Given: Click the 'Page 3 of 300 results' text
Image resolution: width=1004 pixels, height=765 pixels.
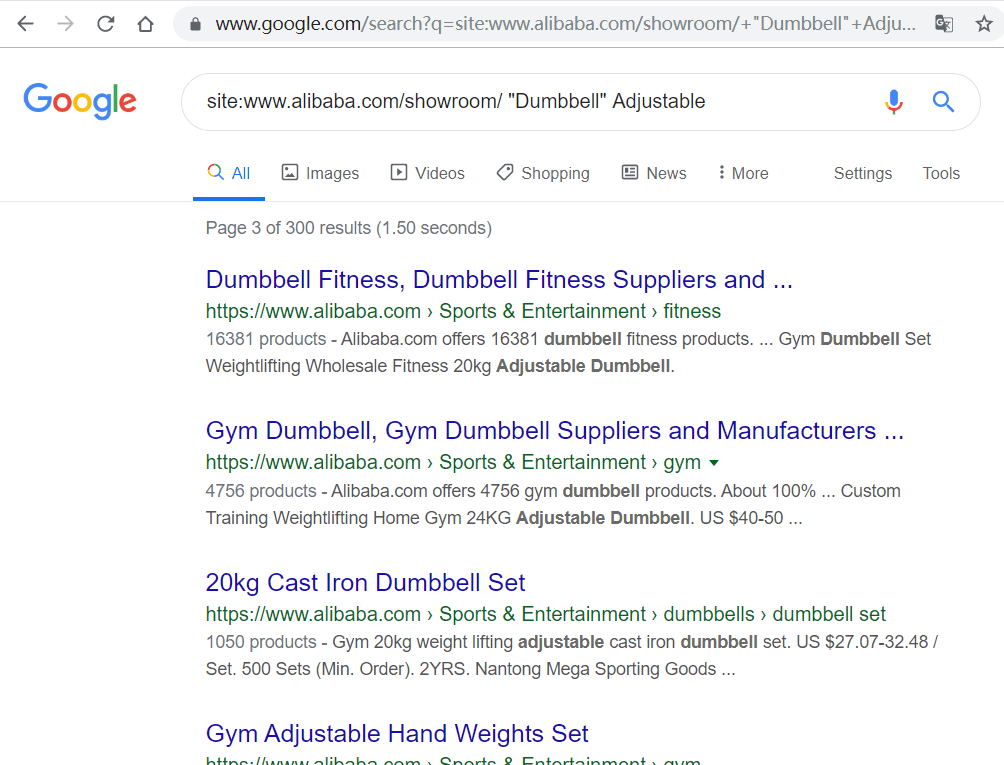Looking at the screenshot, I should point(348,228).
